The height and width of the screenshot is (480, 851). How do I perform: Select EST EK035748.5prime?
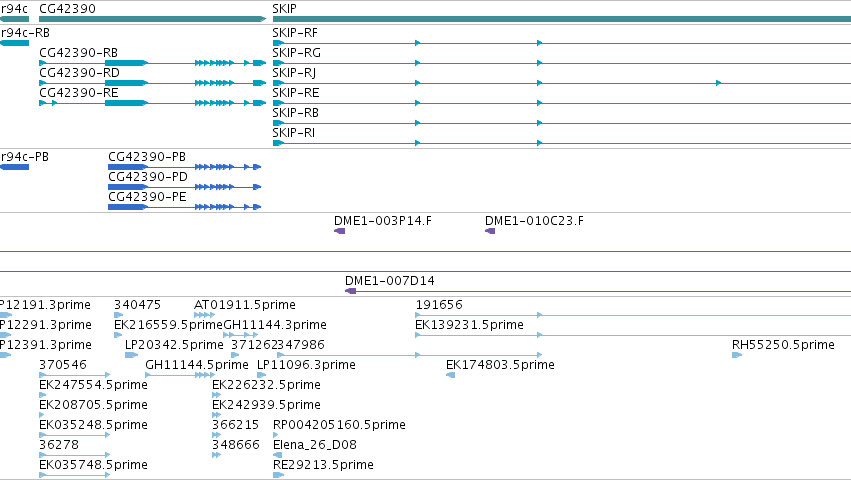tap(93, 466)
